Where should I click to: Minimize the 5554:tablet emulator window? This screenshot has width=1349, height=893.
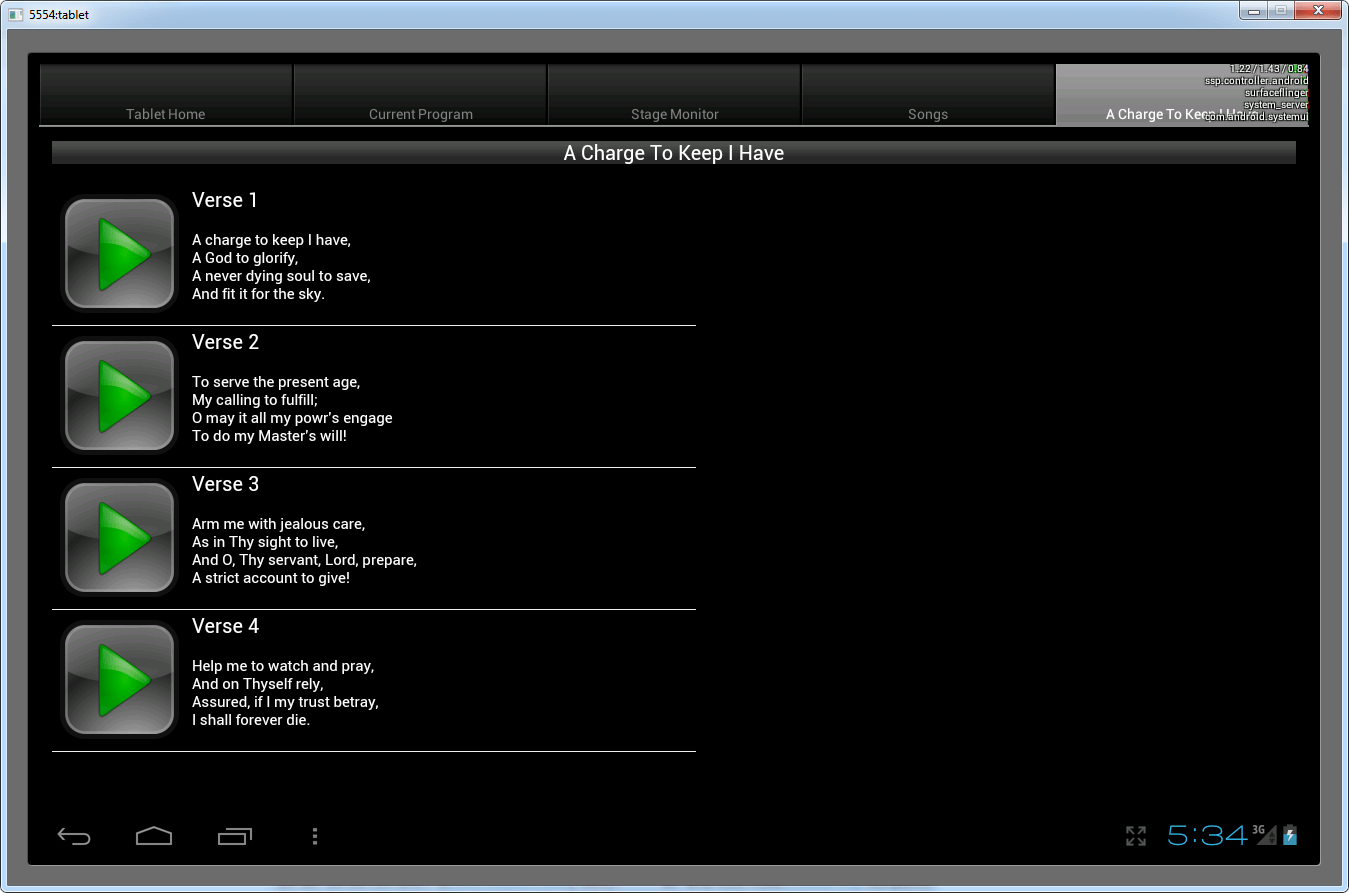point(1254,11)
